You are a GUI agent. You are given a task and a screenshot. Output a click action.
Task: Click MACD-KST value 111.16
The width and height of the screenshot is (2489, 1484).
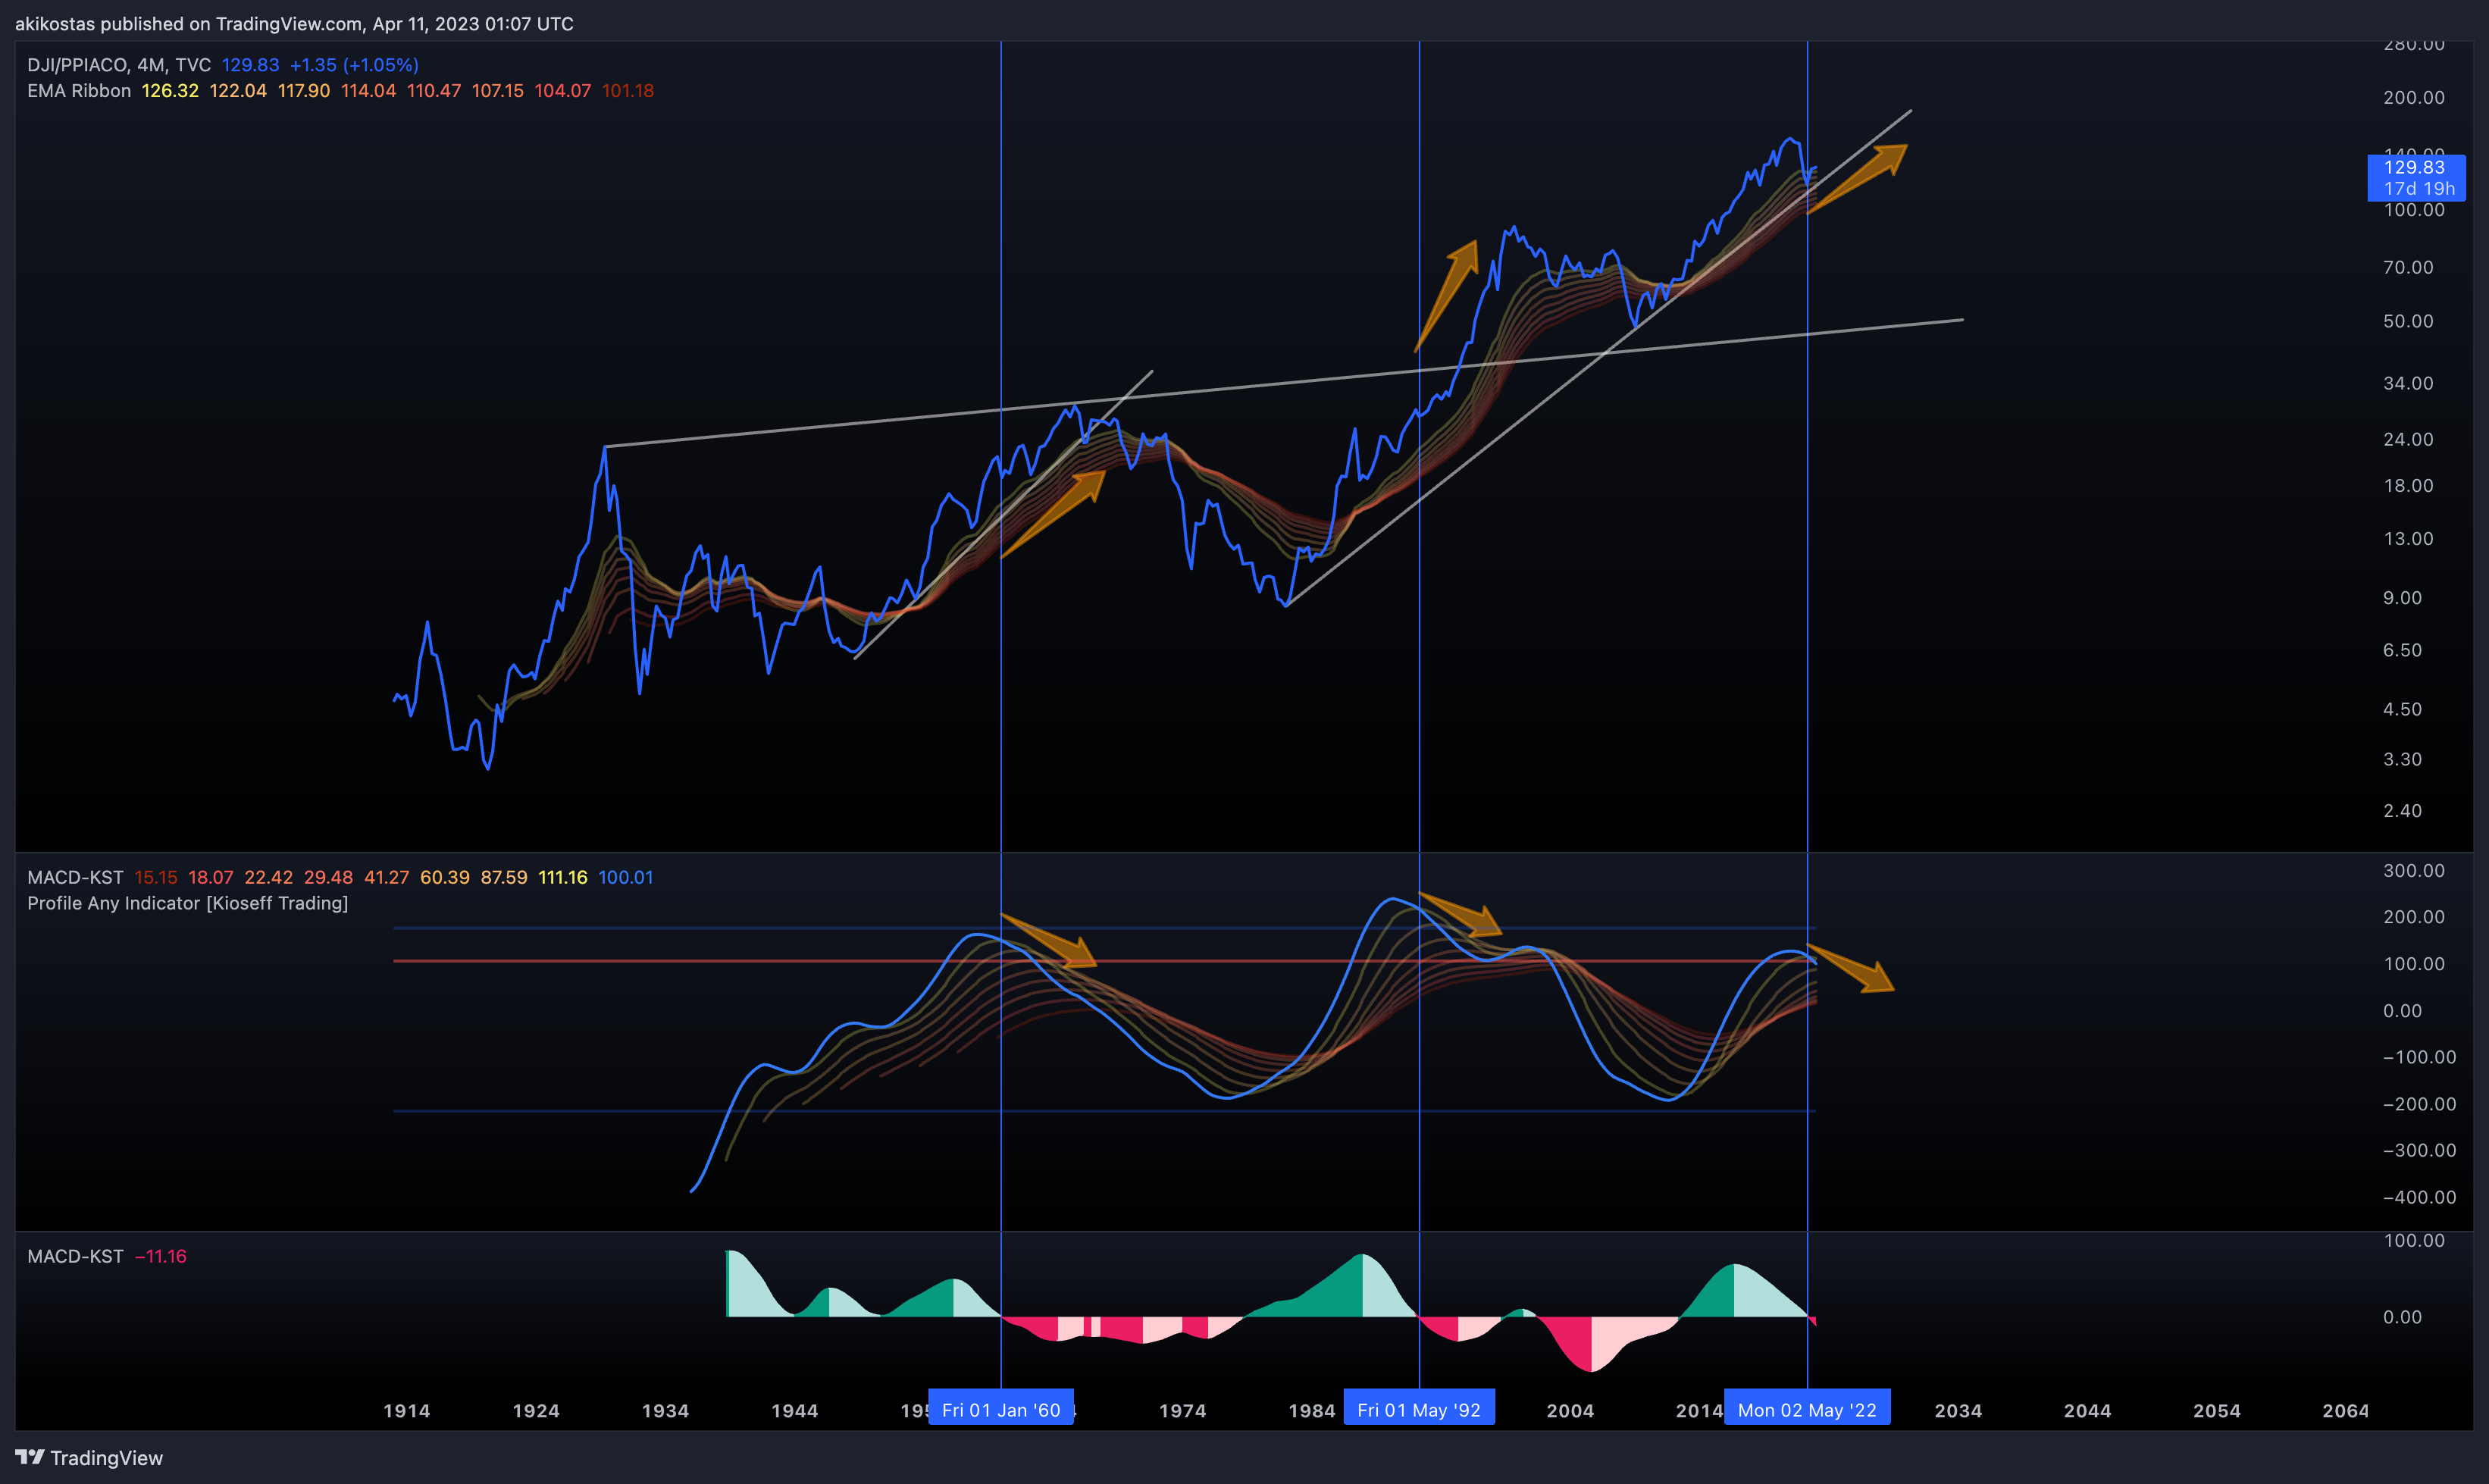coord(563,878)
